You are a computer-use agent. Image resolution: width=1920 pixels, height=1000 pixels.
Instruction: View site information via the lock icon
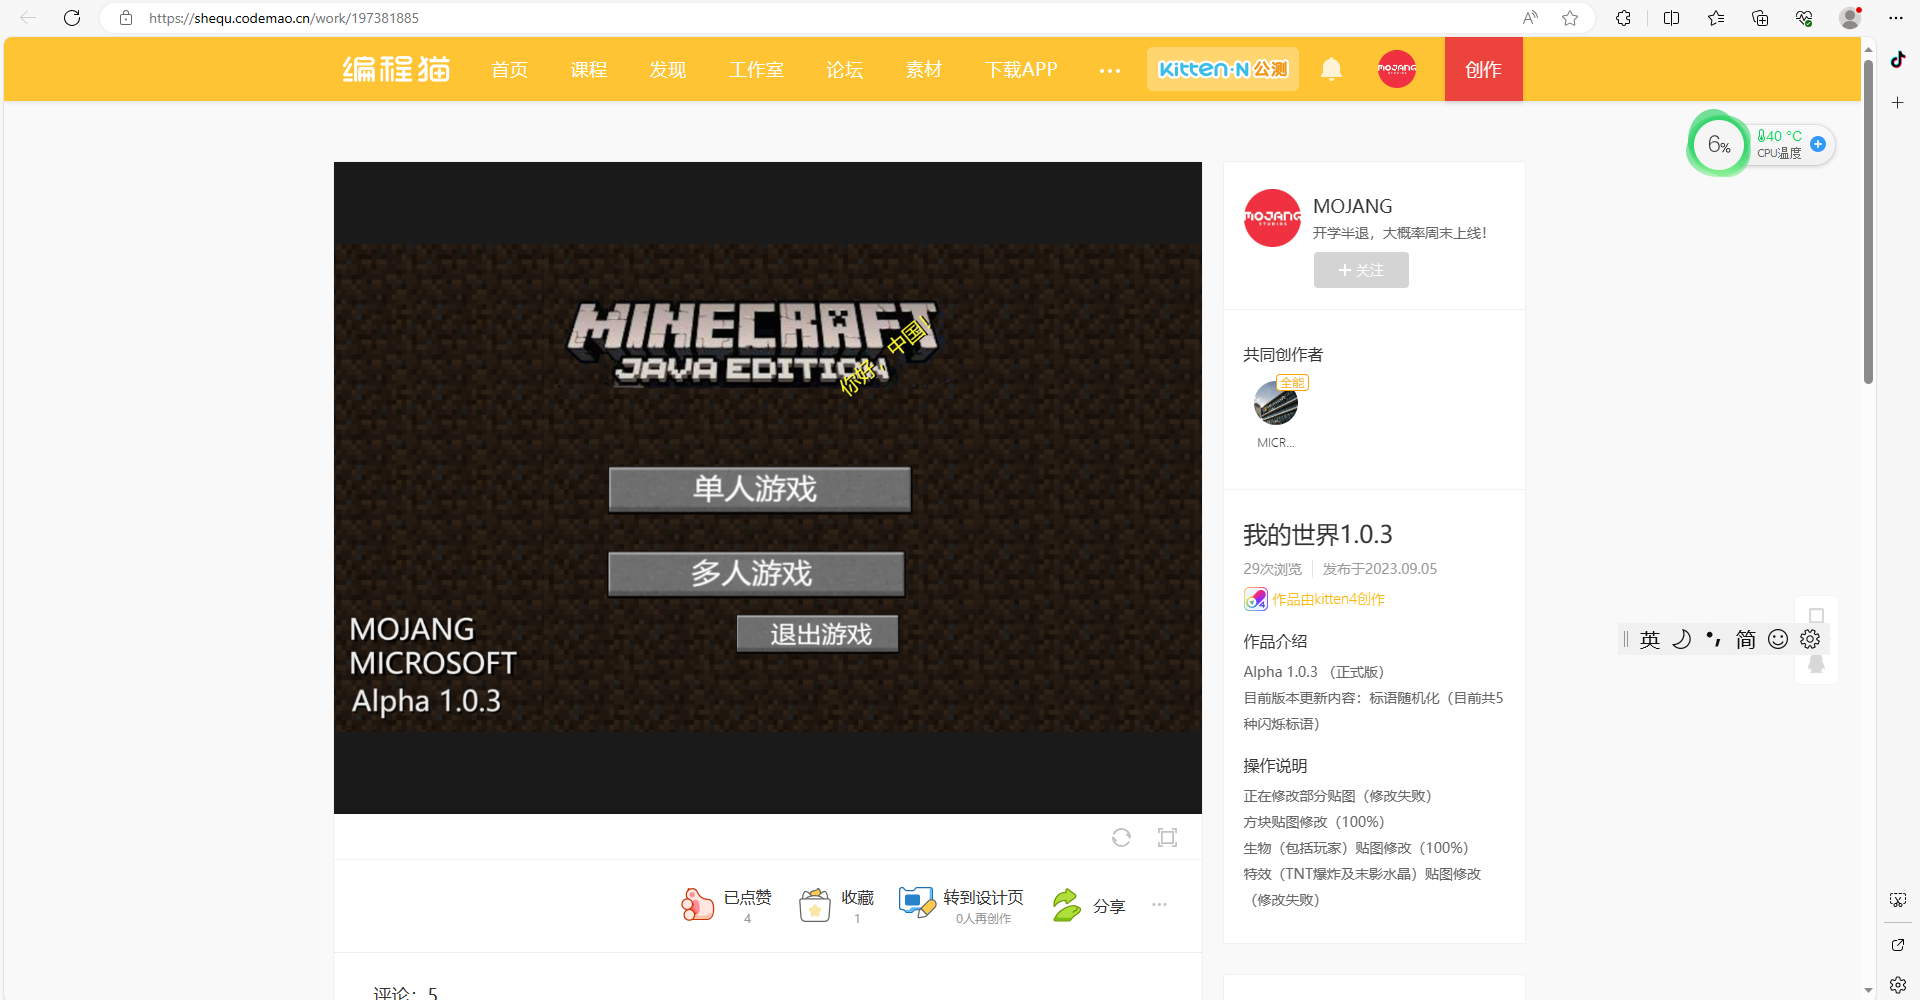pyautogui.click(x=126, y=18)
